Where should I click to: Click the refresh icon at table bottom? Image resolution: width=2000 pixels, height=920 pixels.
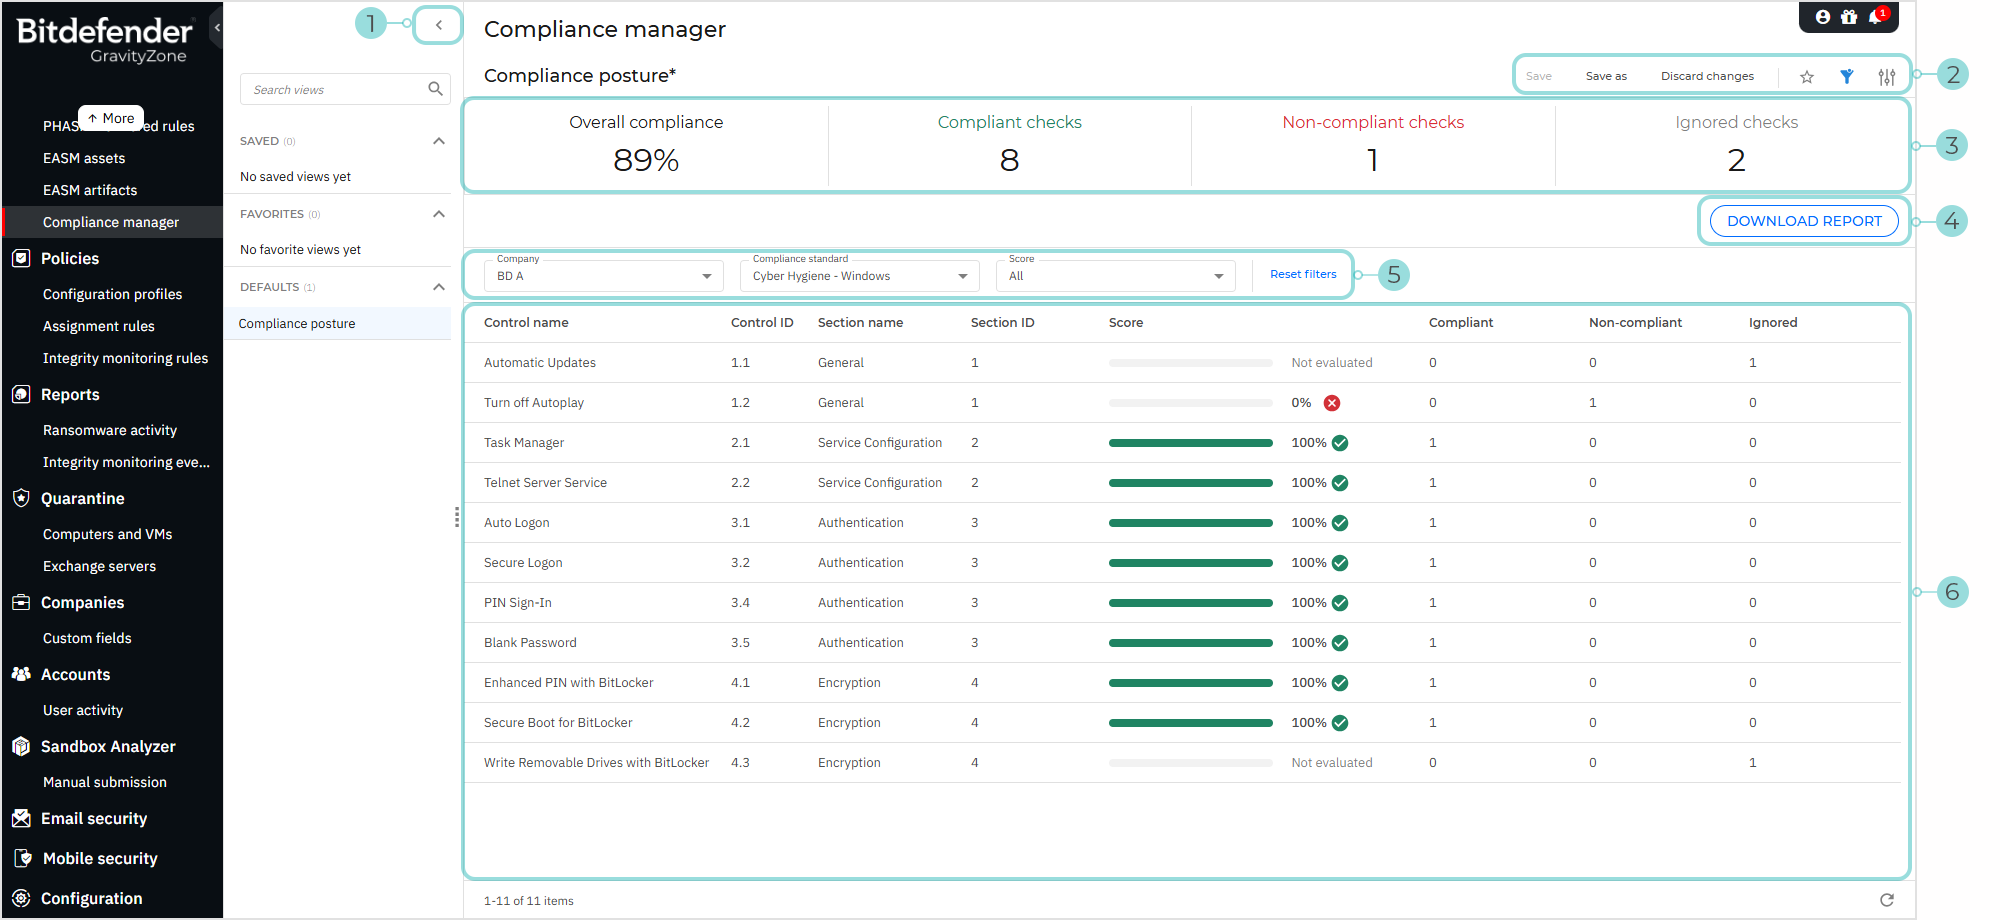point(1888,900)
